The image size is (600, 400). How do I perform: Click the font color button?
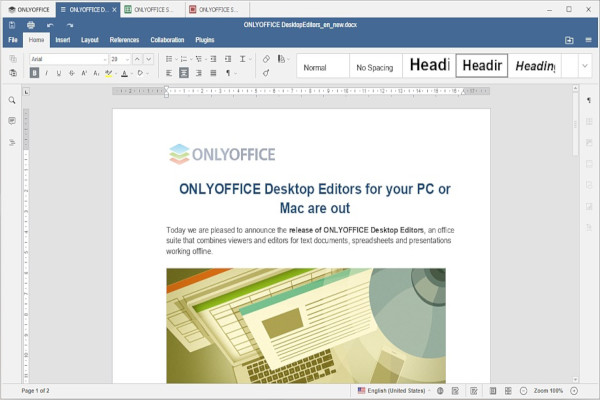click(x=124, y=73)
